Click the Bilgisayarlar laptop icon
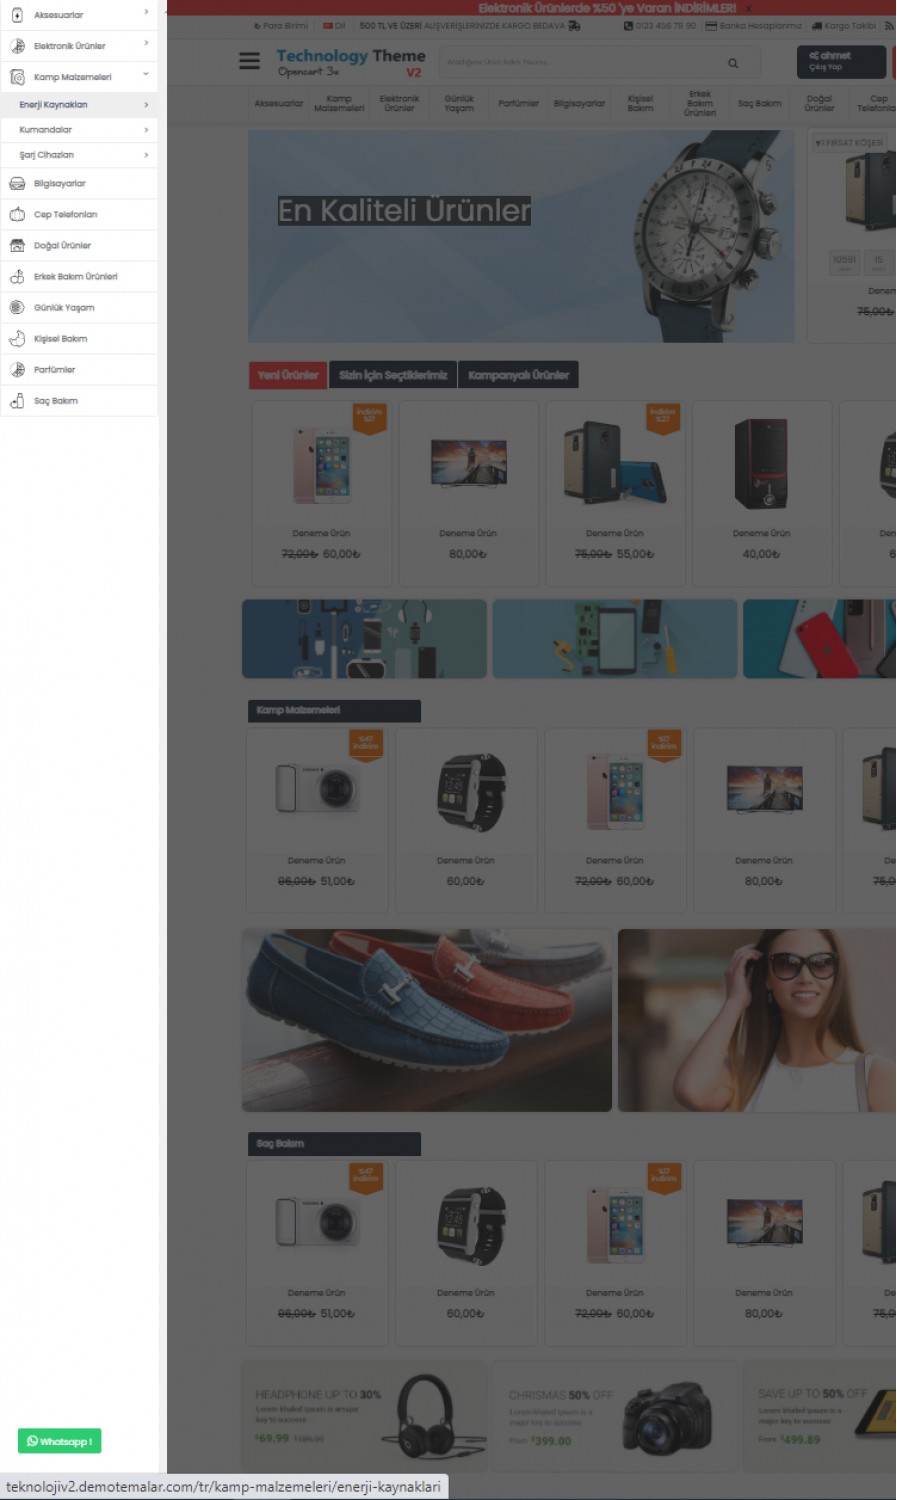Viewport: 897px width, 1500px height. click(x=17, y=184)
